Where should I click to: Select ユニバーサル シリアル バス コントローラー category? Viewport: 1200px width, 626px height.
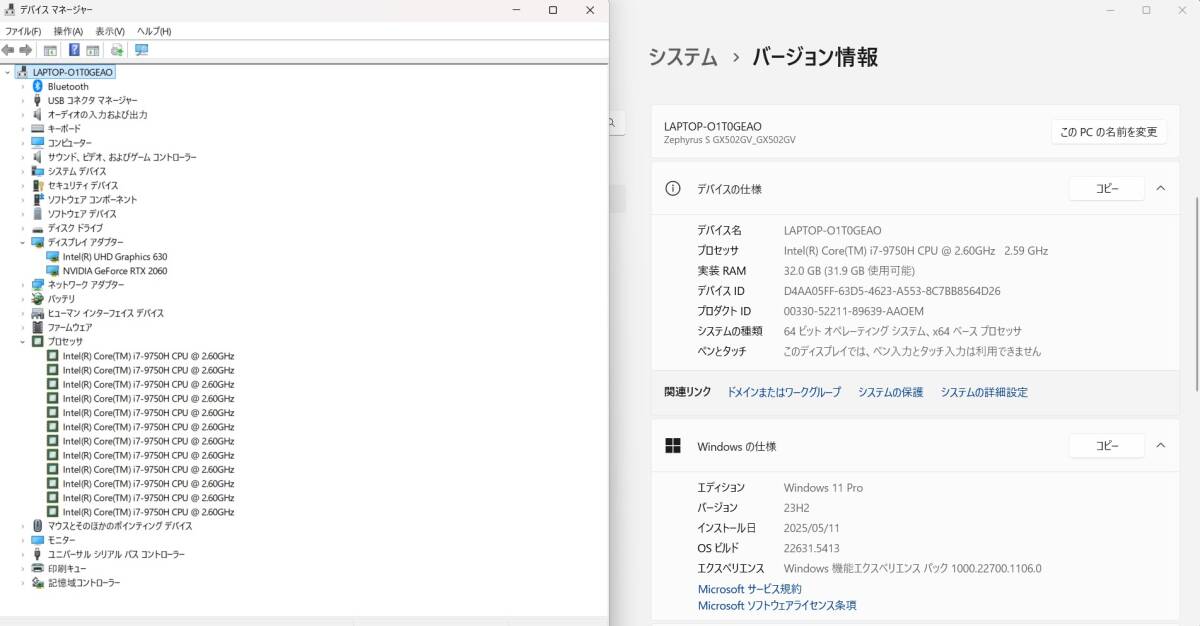[x=116, y=554]
